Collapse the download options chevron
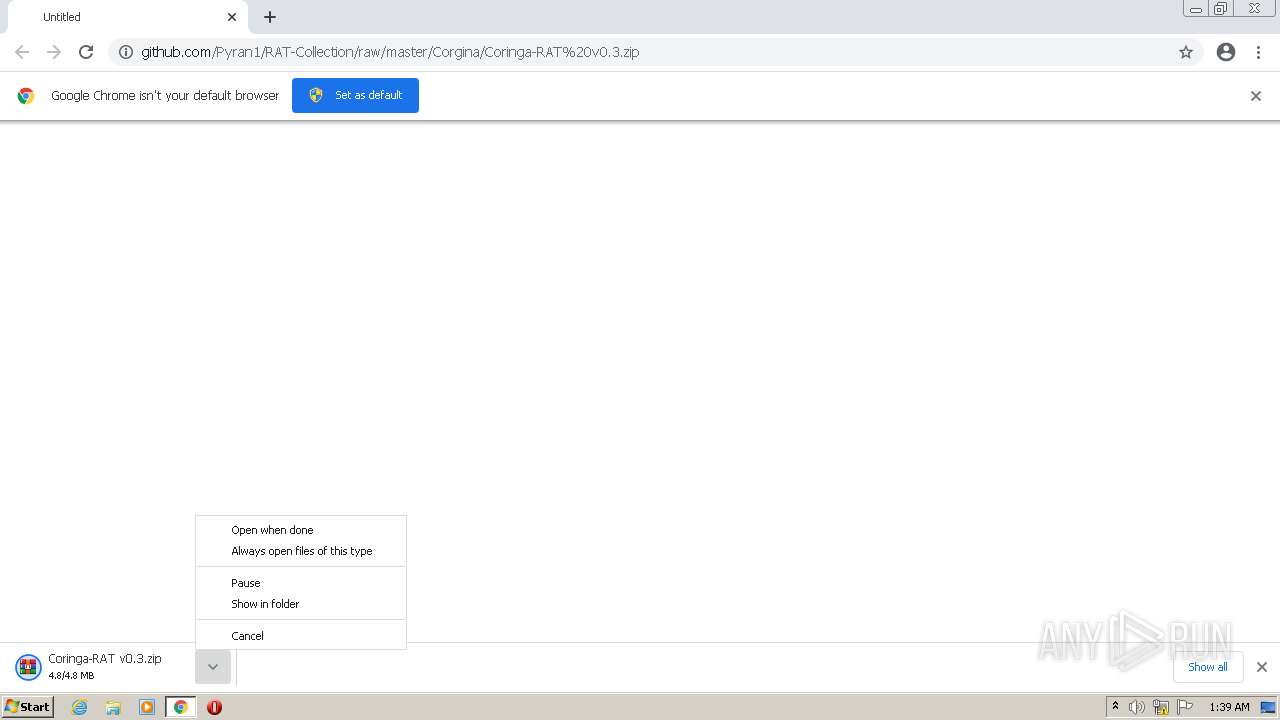 coord(213,667)
